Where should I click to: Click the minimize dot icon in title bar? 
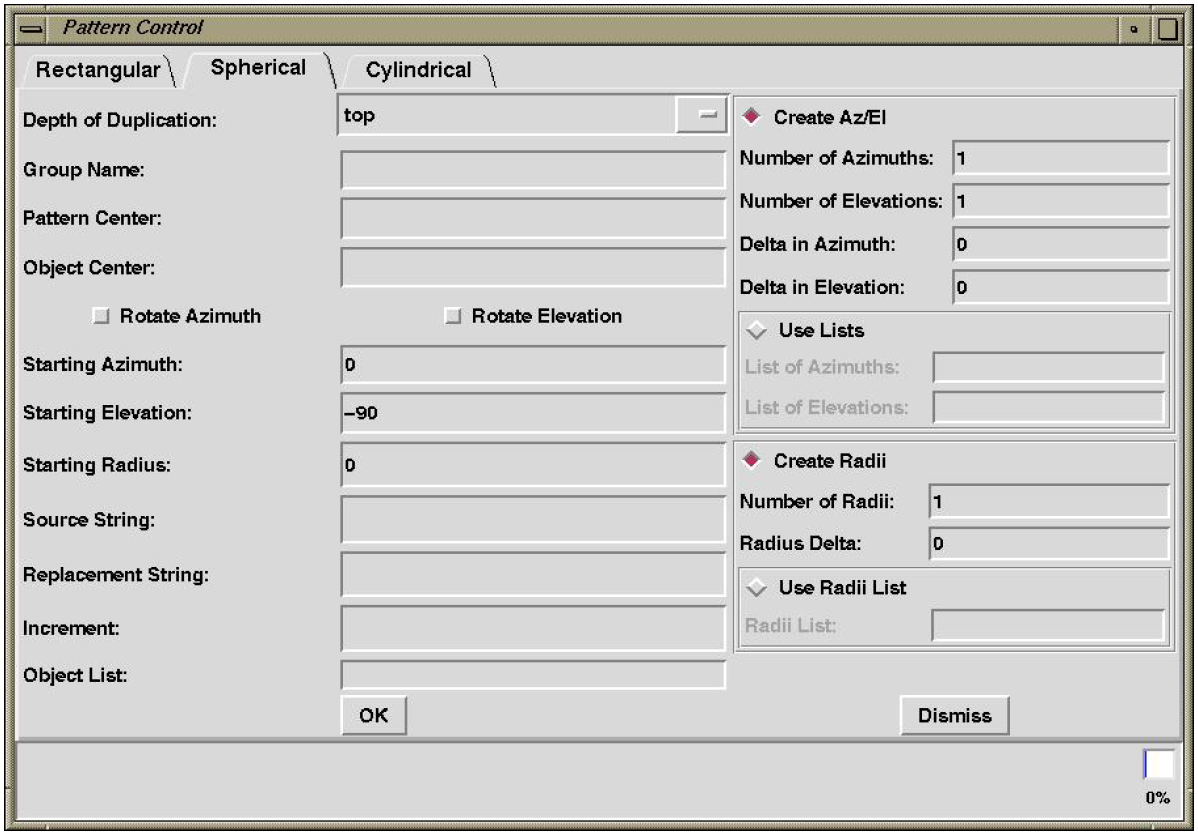[x=1134, y=29]
